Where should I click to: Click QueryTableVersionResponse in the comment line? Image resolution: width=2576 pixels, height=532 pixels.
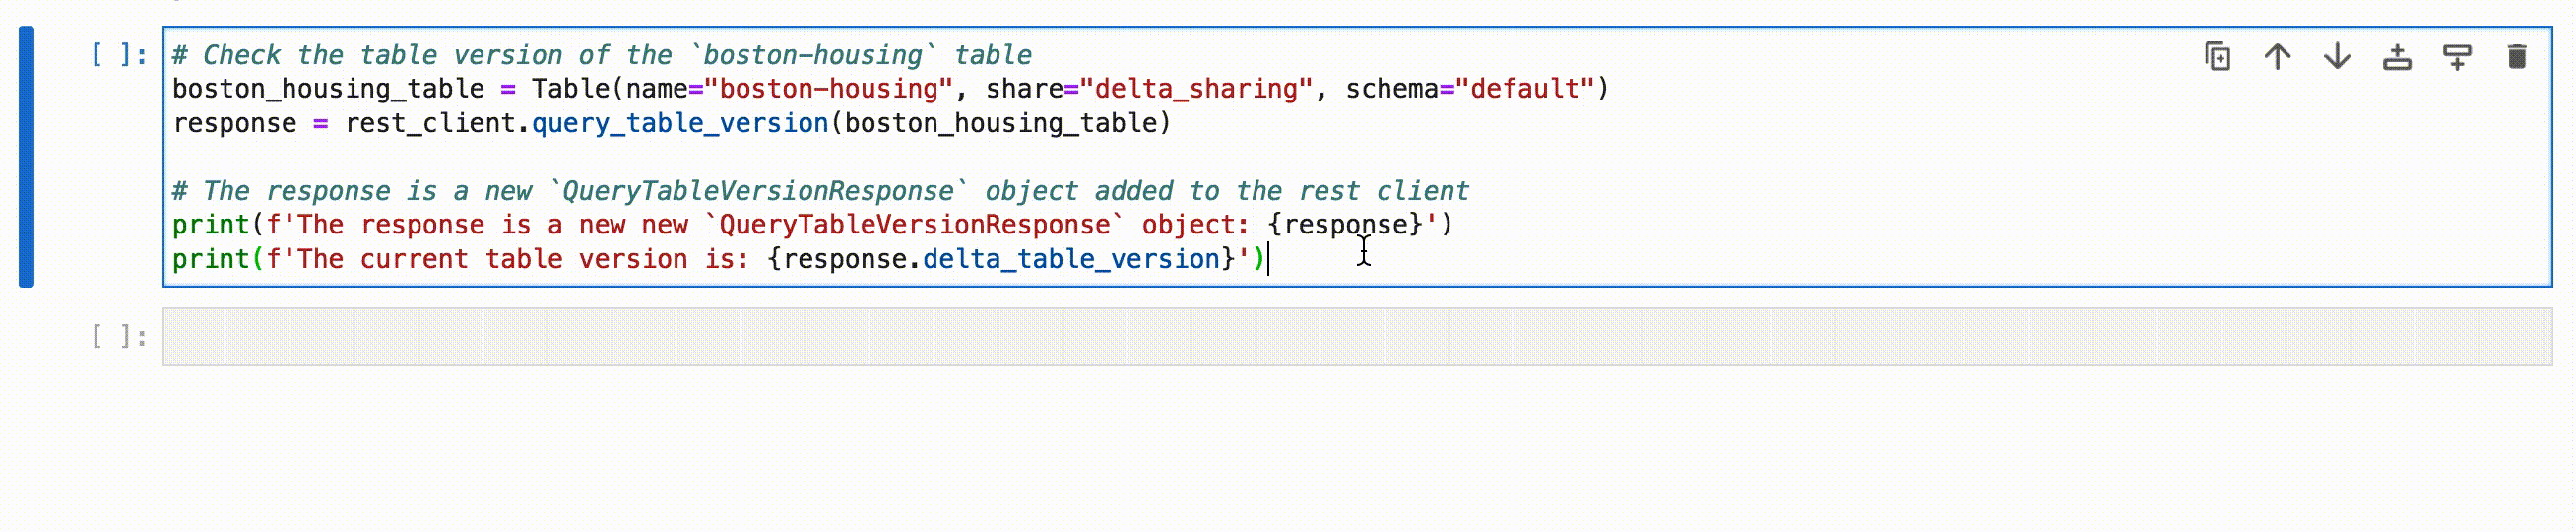coord(758,192)
